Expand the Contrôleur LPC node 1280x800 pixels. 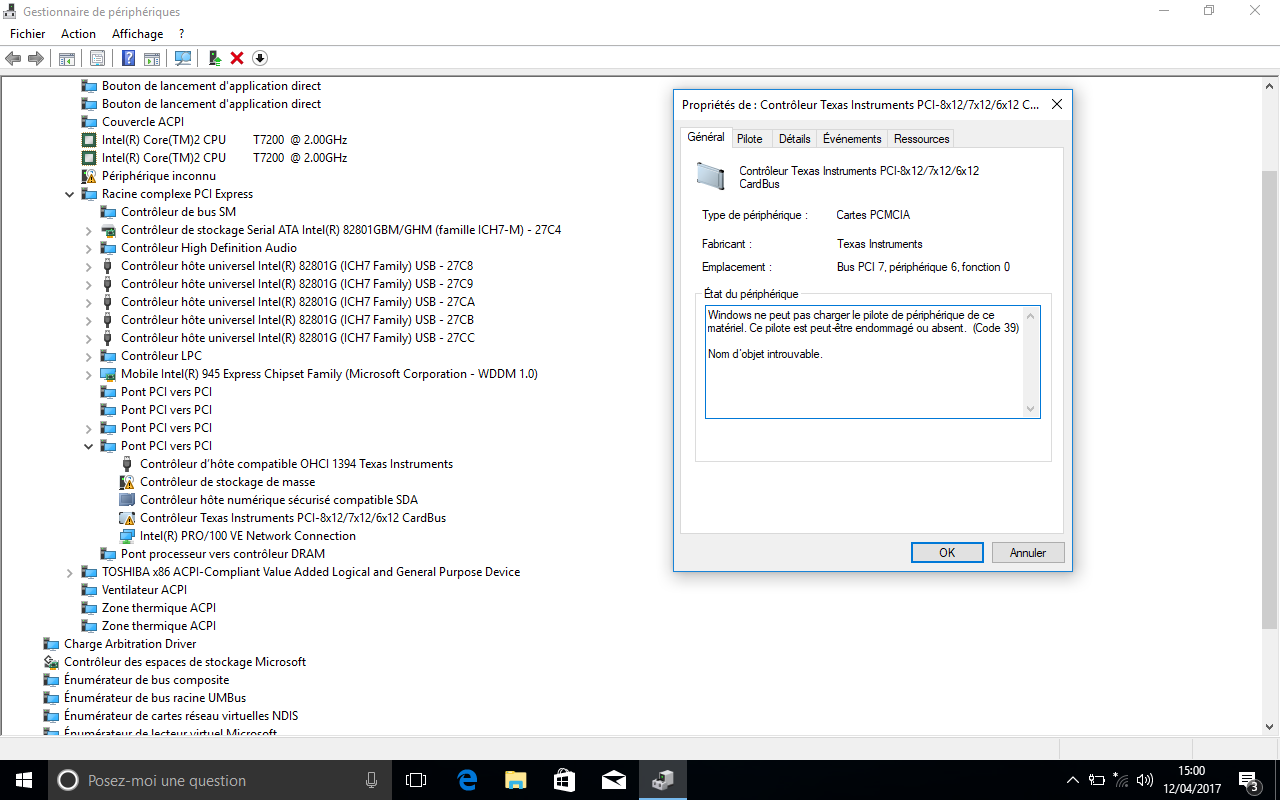coord(89,356)
